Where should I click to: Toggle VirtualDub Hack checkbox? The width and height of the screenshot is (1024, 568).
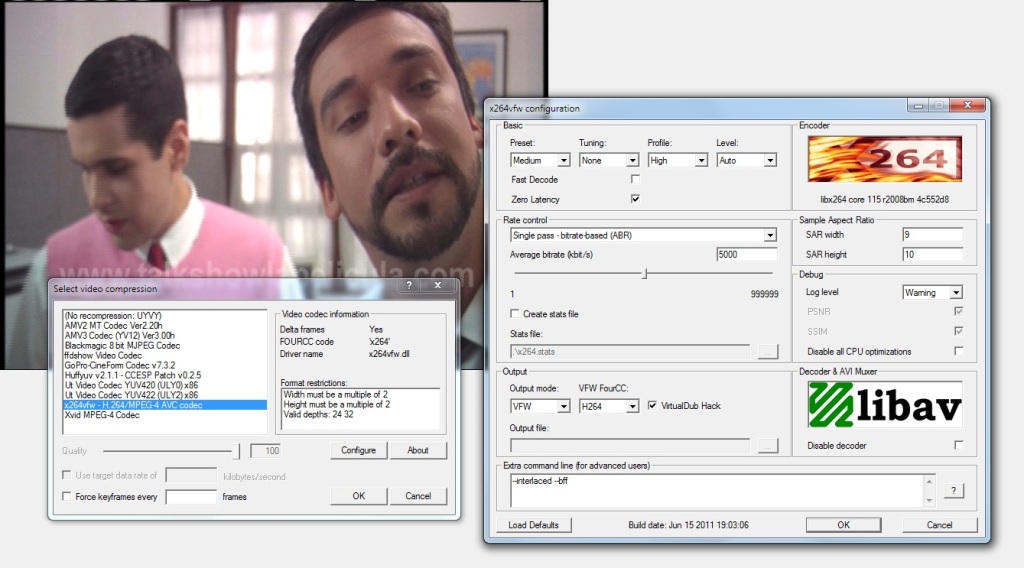(x=652, y=405)
